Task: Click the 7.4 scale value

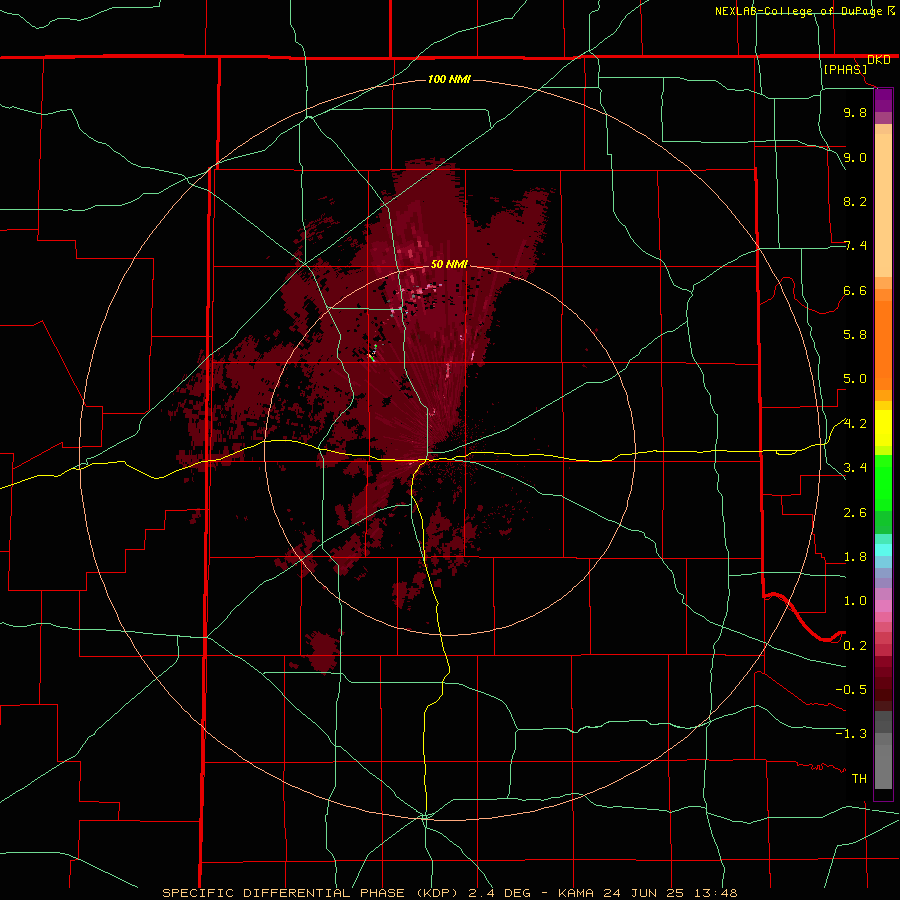Action: [855, 246]
